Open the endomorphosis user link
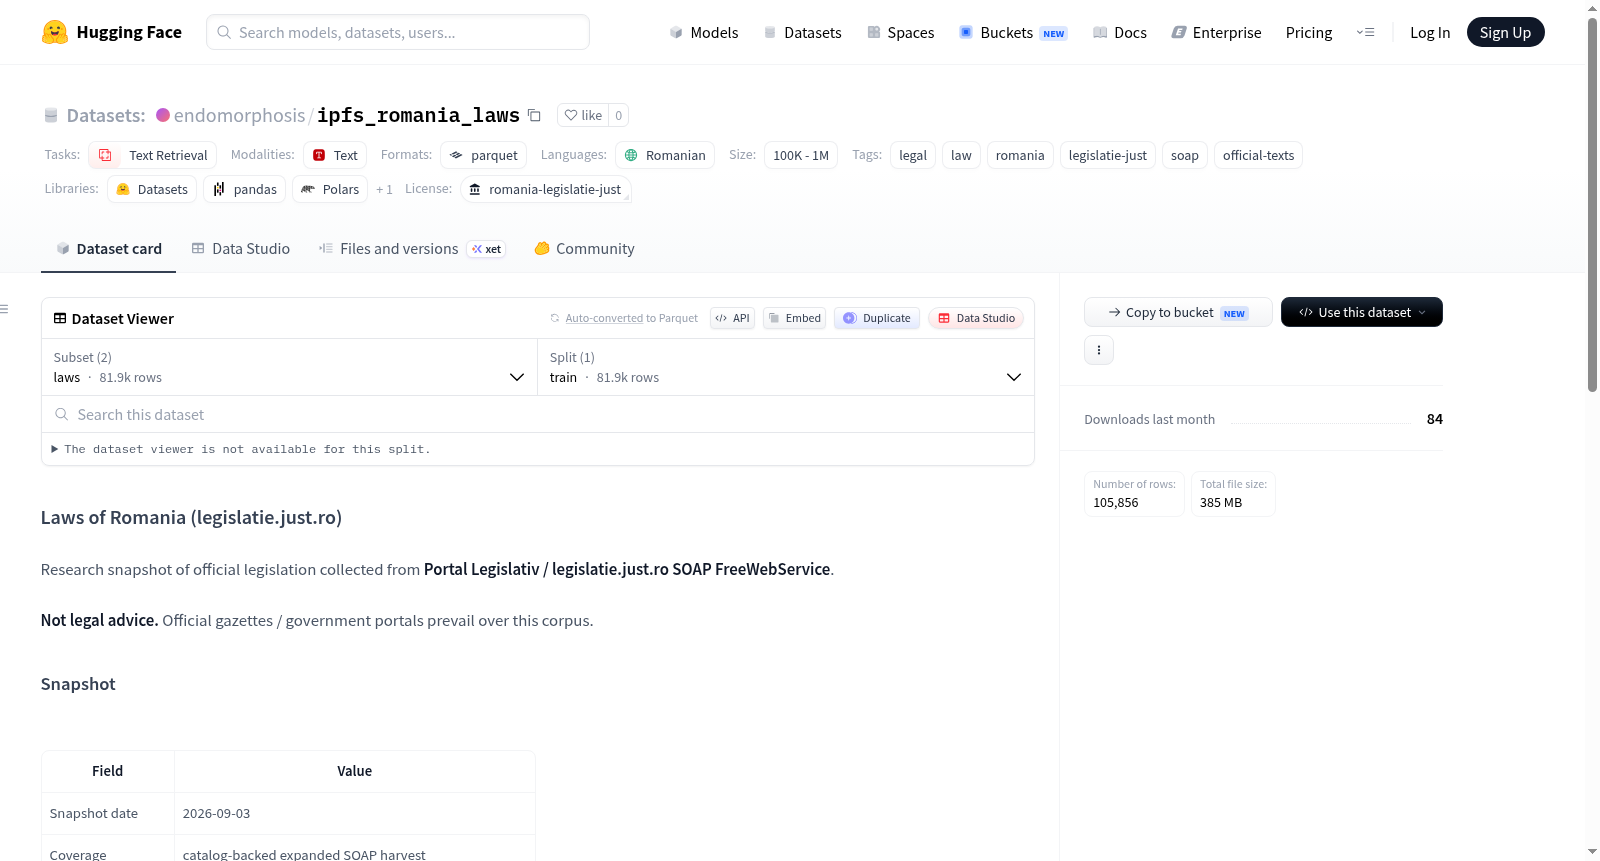This screenshot has width=1600, height=861. coord(239,115)
